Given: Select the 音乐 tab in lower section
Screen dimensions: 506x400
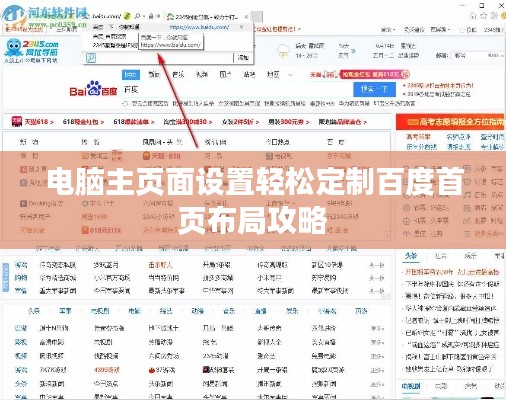Looking at the screenshot, I should [229, 311].
